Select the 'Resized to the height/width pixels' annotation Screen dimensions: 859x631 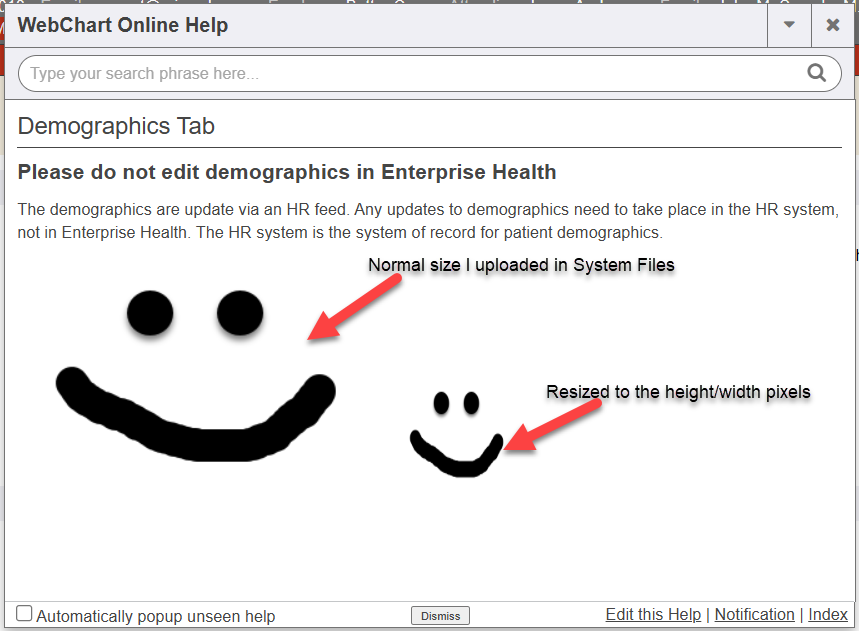tap(677, 391)
